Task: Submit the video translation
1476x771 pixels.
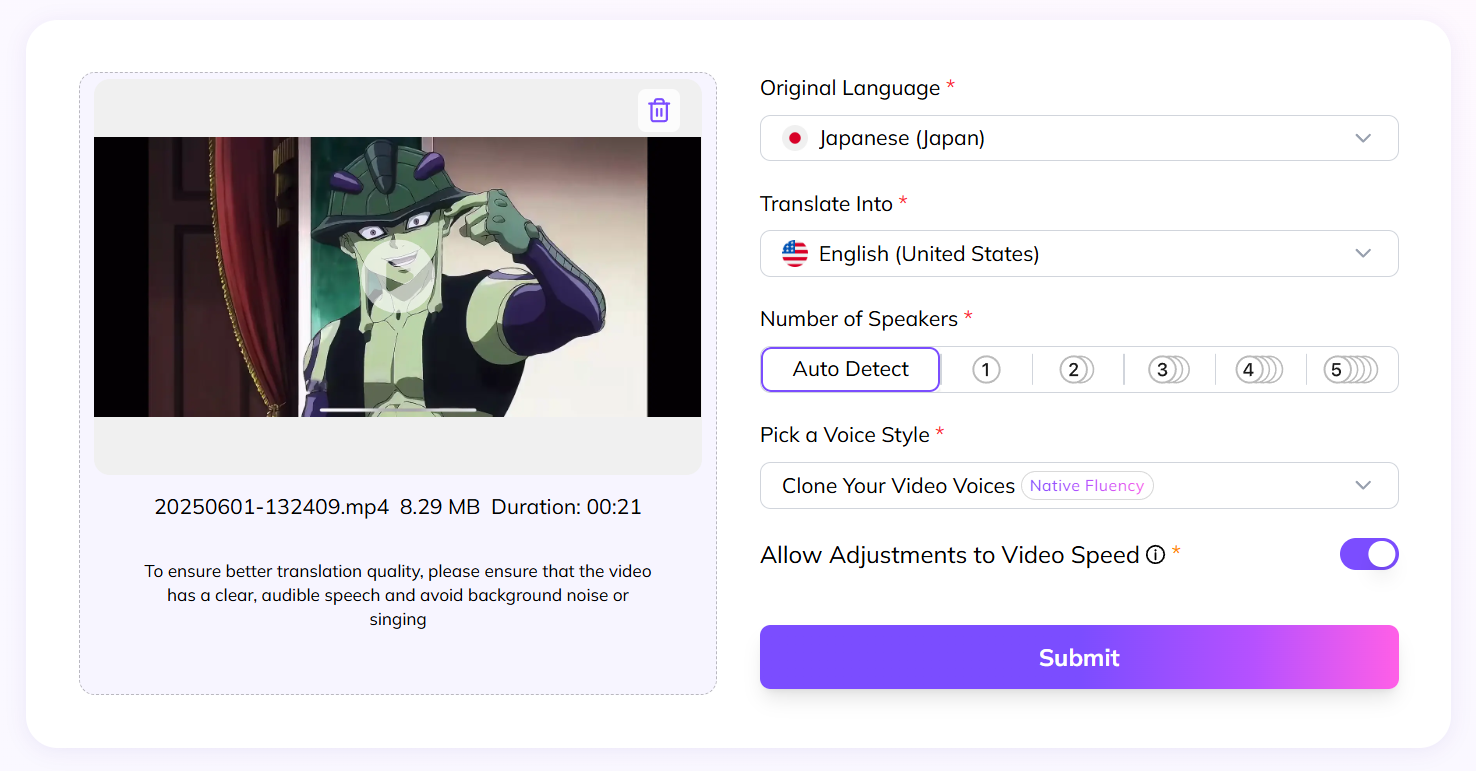Action: pos(1079,657)
